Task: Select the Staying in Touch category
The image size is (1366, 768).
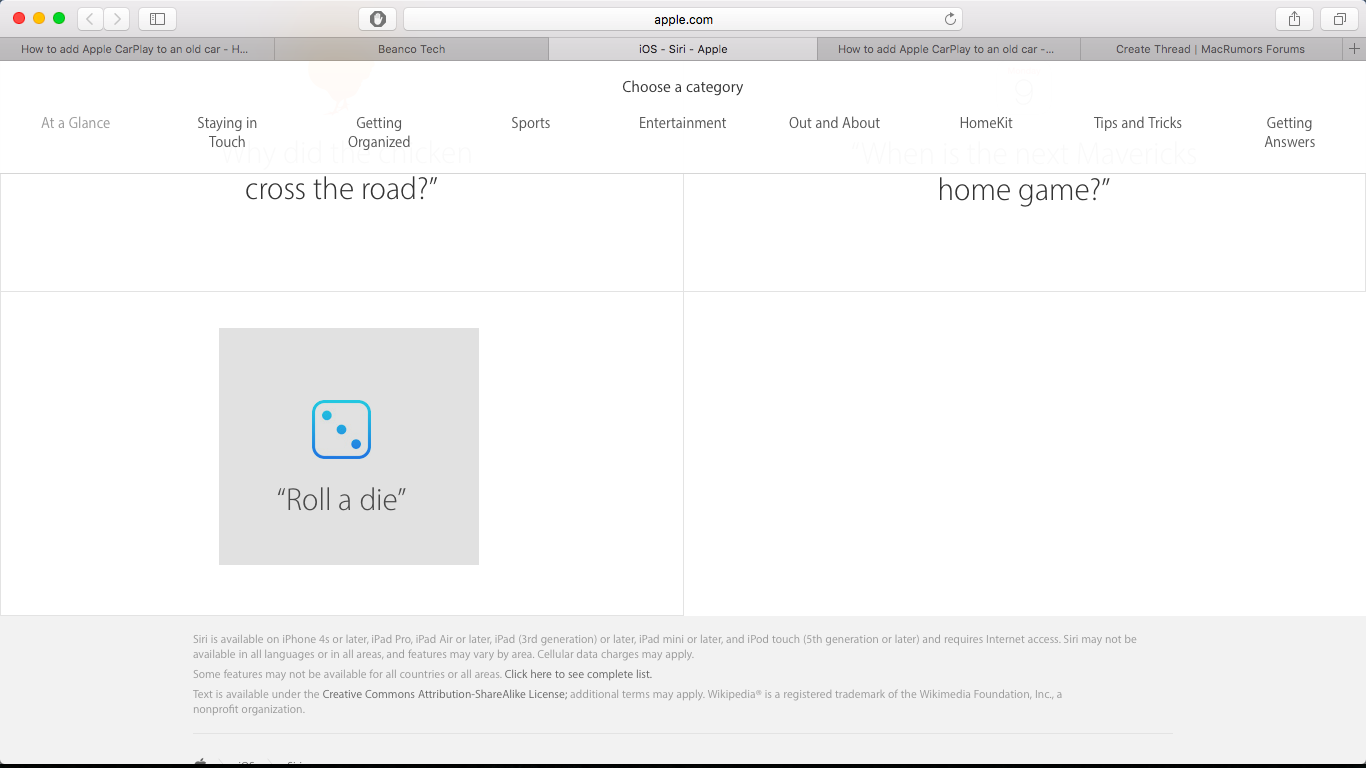Action: click(227, 132)
